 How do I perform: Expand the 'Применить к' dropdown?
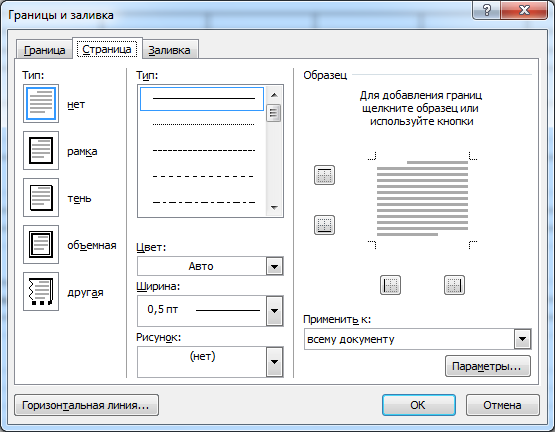(522, 339)
